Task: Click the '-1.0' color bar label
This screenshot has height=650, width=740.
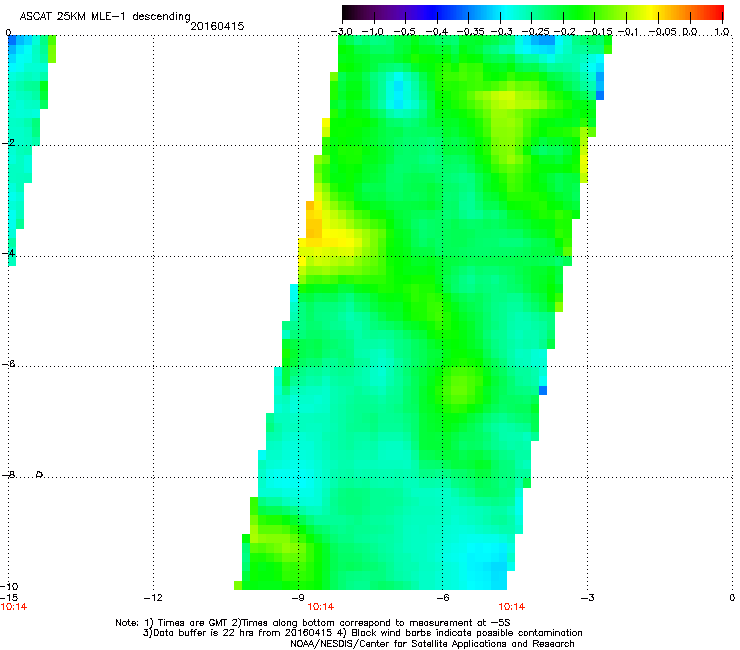Action: (373, 32)
